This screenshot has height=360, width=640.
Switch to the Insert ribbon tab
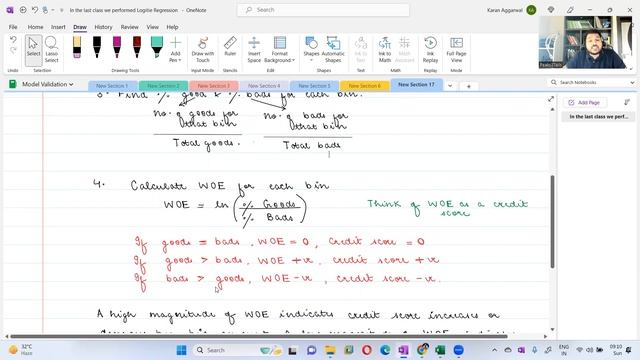[58, 27]
